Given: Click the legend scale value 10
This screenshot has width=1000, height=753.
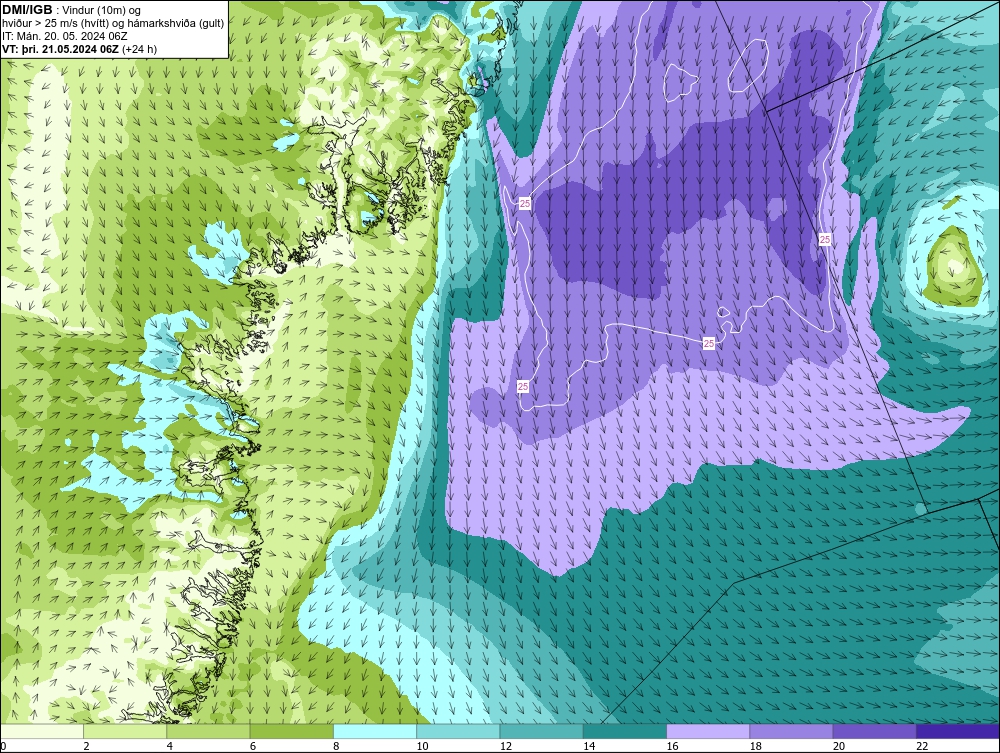Looking at the screenshot, I should click(422, 747).
